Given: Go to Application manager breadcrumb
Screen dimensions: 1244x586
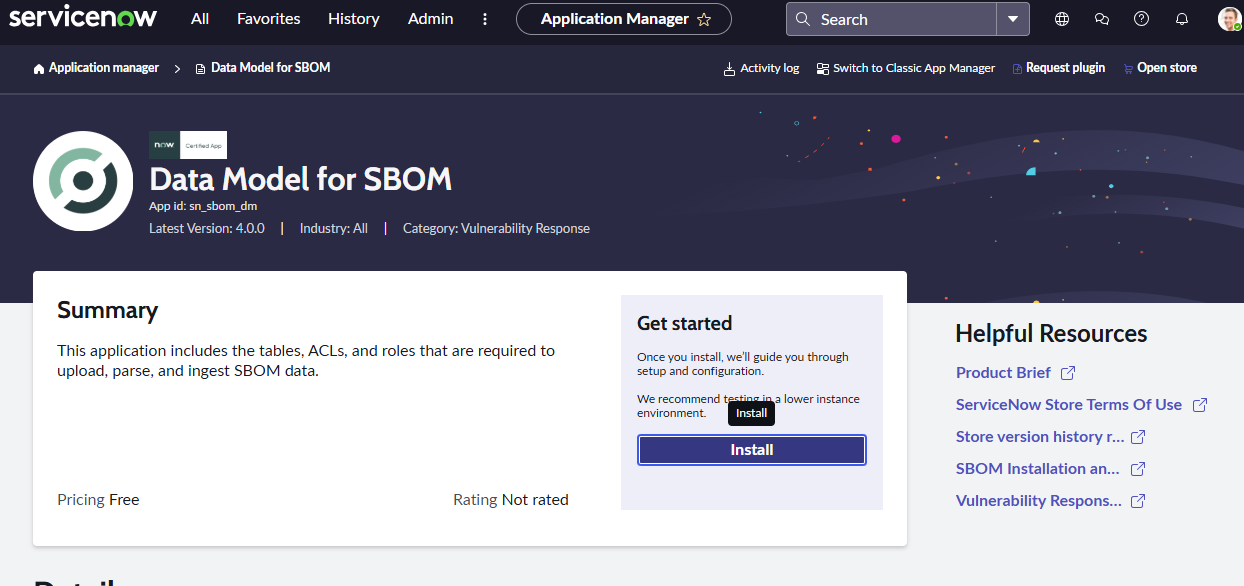Looking at the screenshot, I should pos(104,68).
